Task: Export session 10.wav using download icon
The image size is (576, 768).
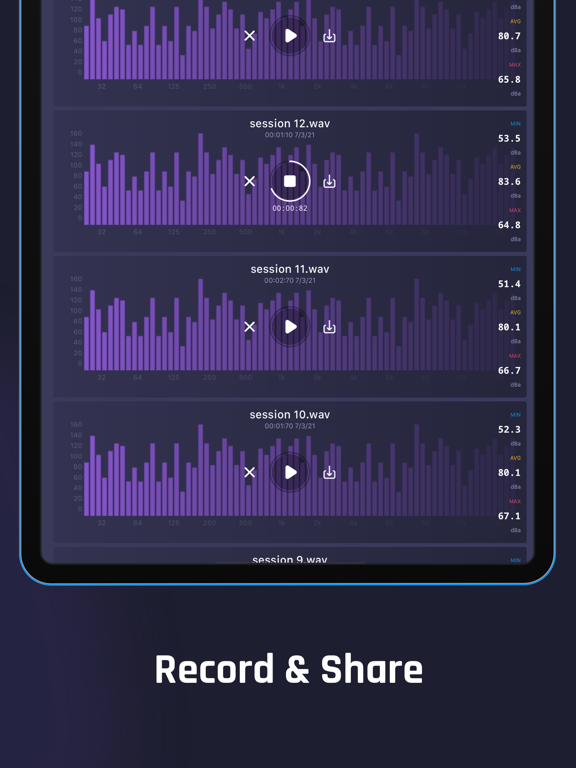Action: 330,472
